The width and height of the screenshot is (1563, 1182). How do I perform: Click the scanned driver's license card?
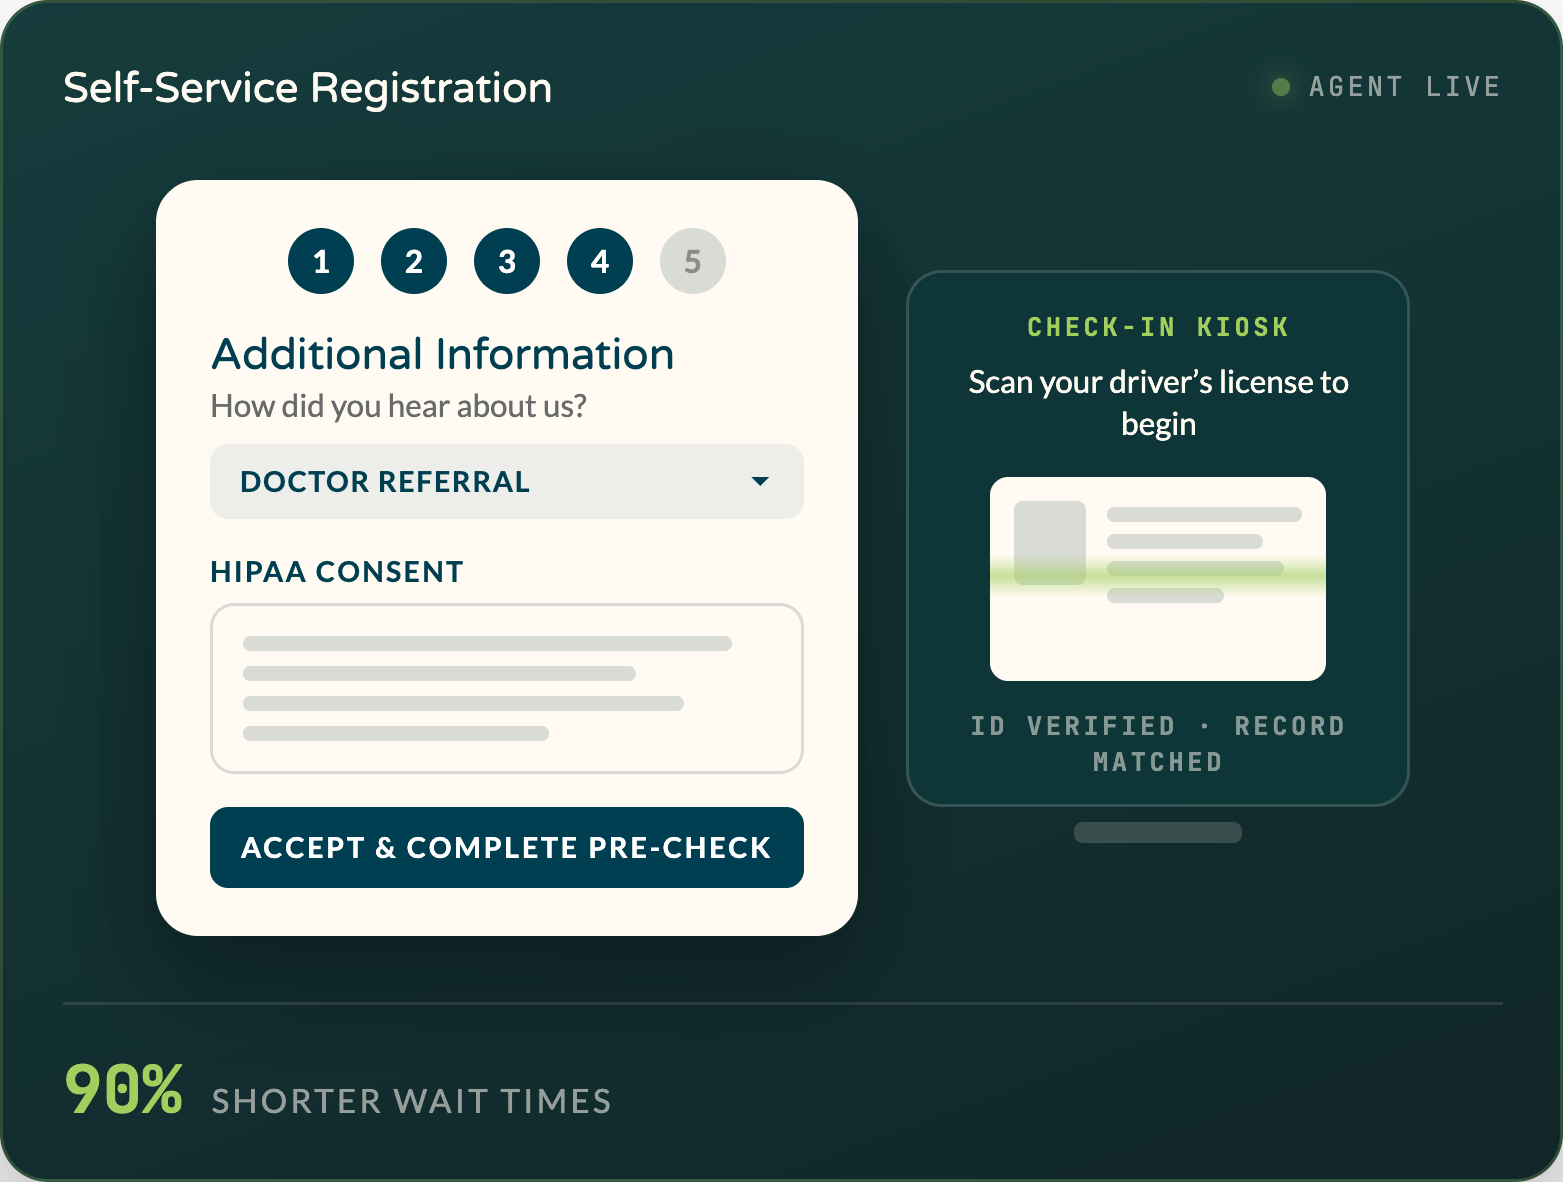[x=1158, y=579]
